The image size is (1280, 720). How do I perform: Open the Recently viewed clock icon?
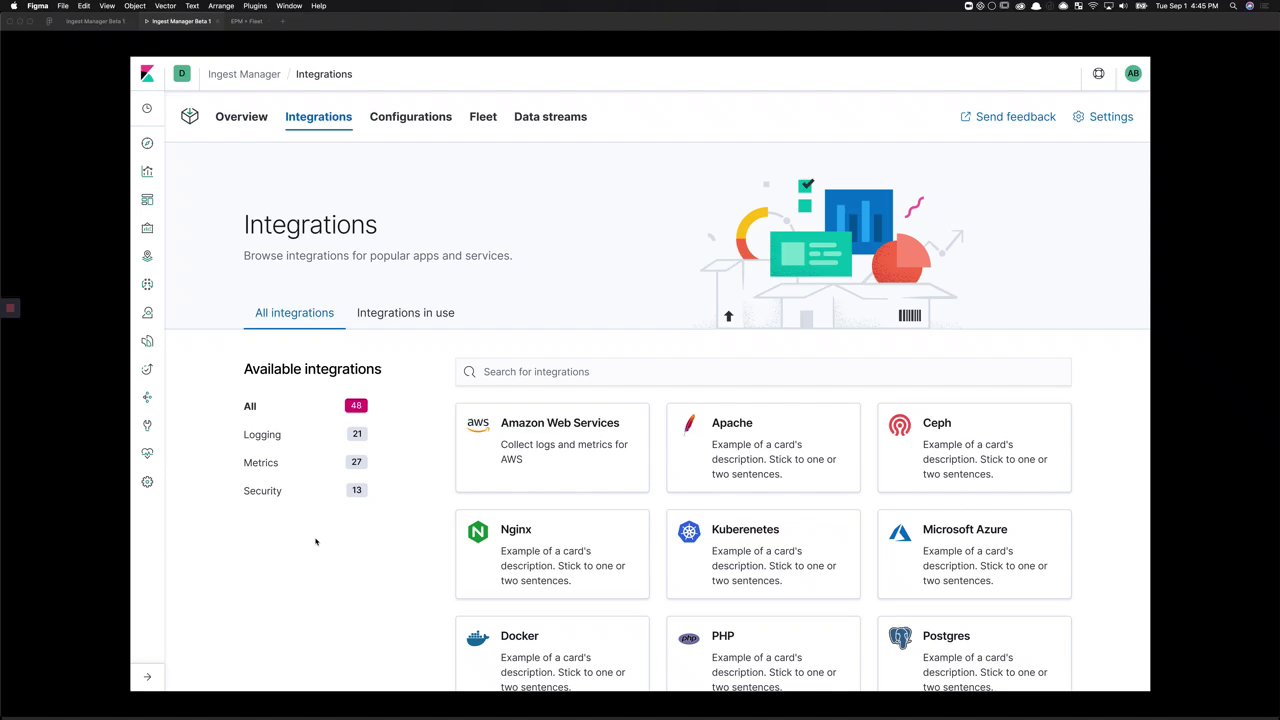point(147,108)
